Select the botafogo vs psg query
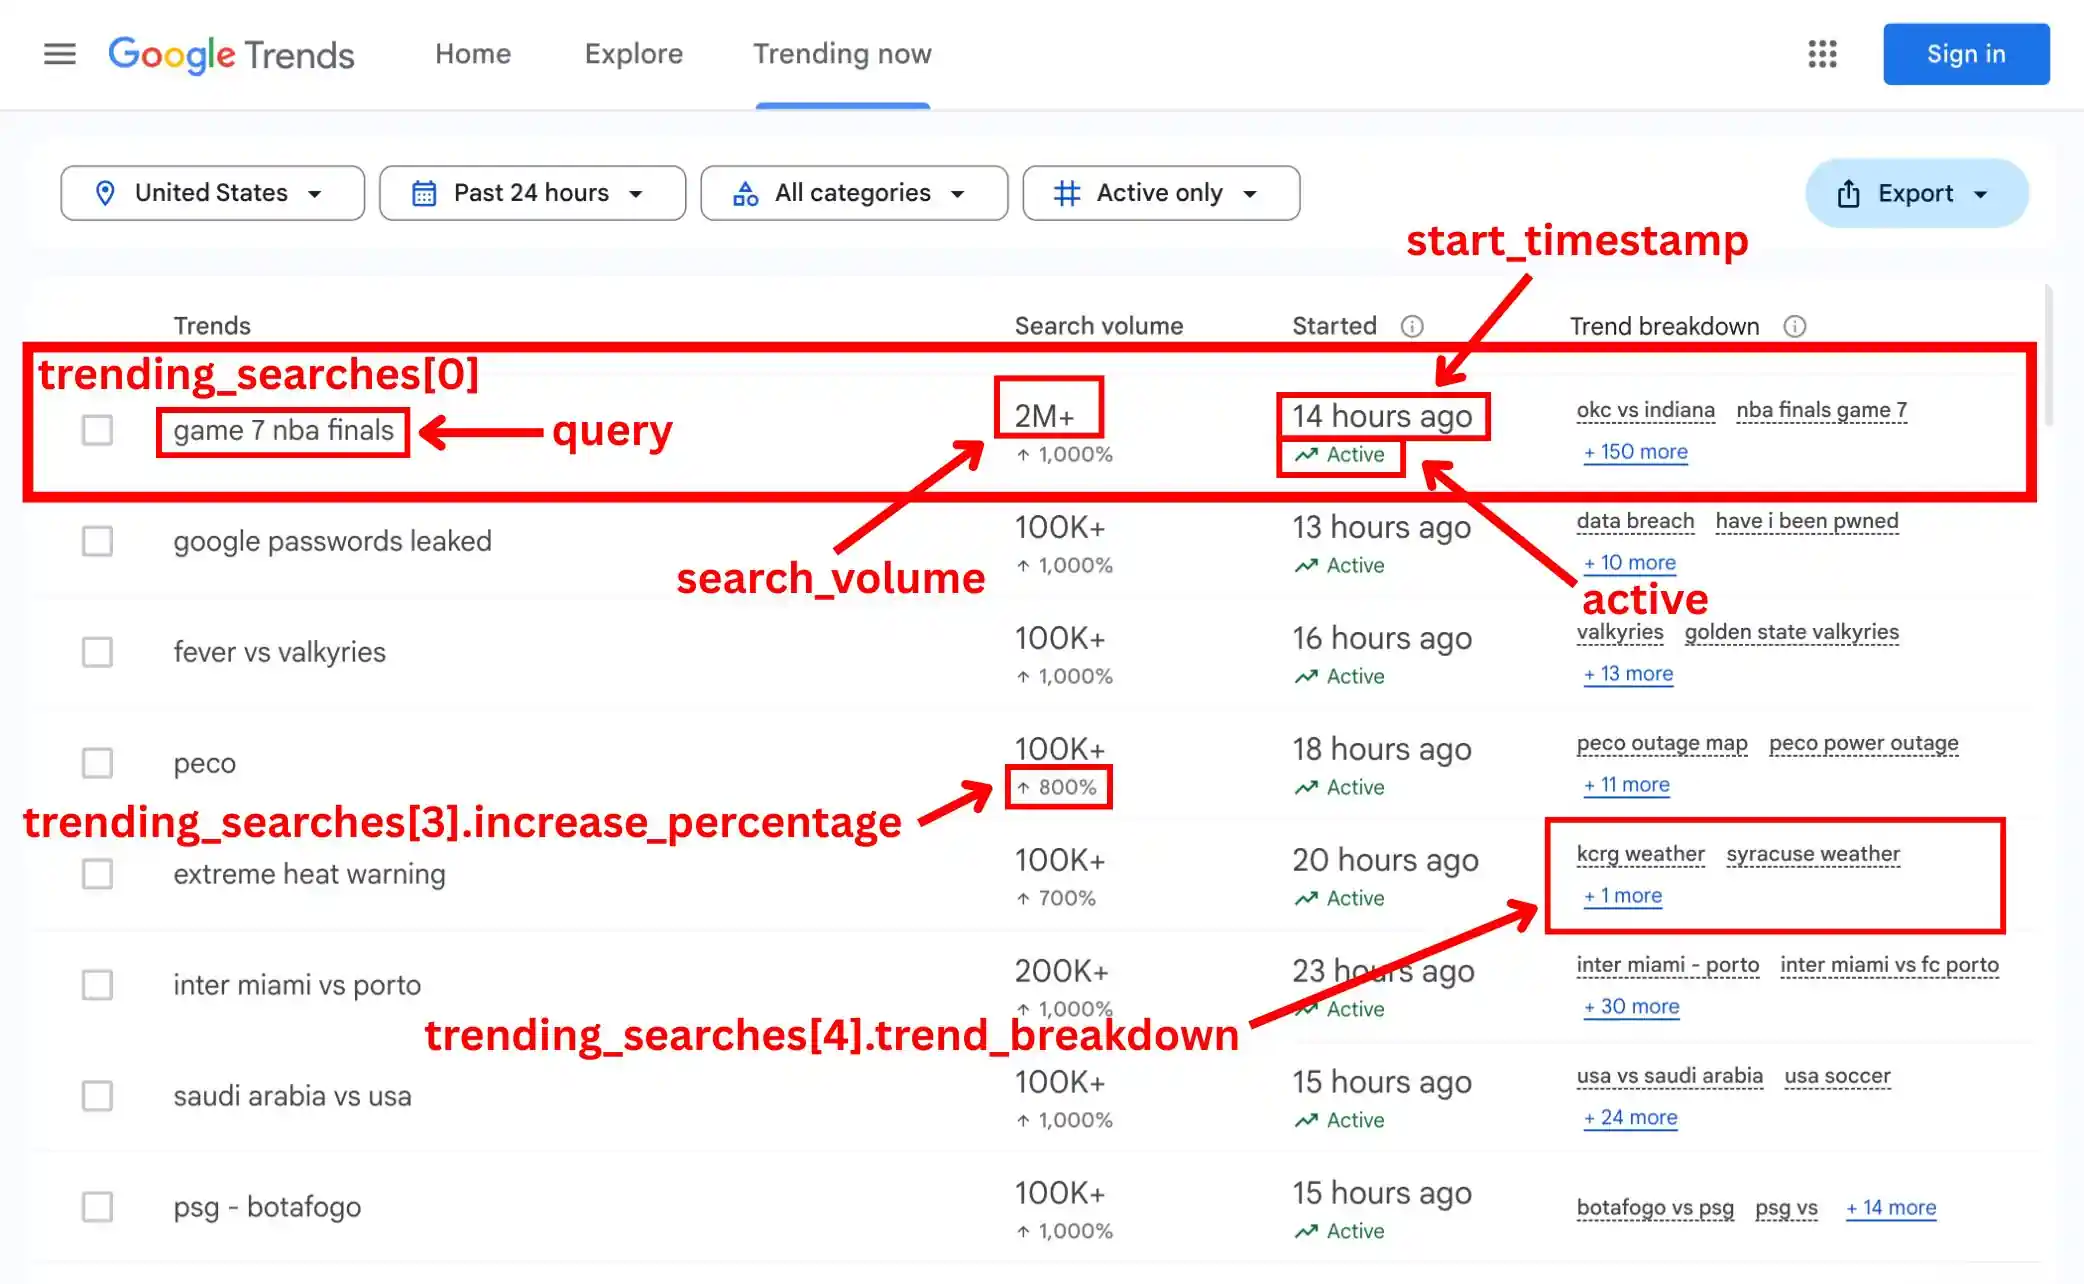 click(x=1656, y=1208)
